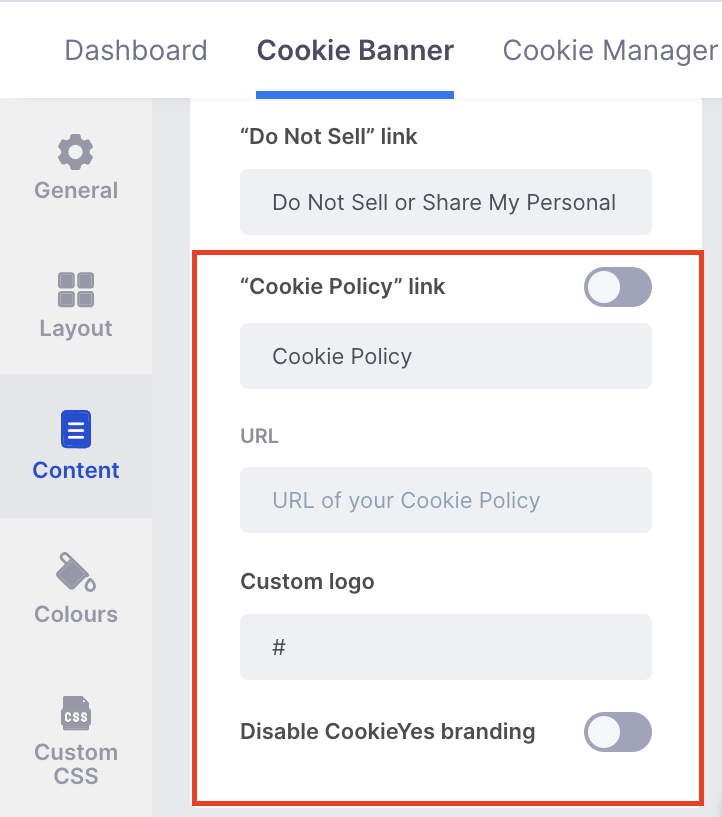Click the Do Not Sell link text field

446,202
